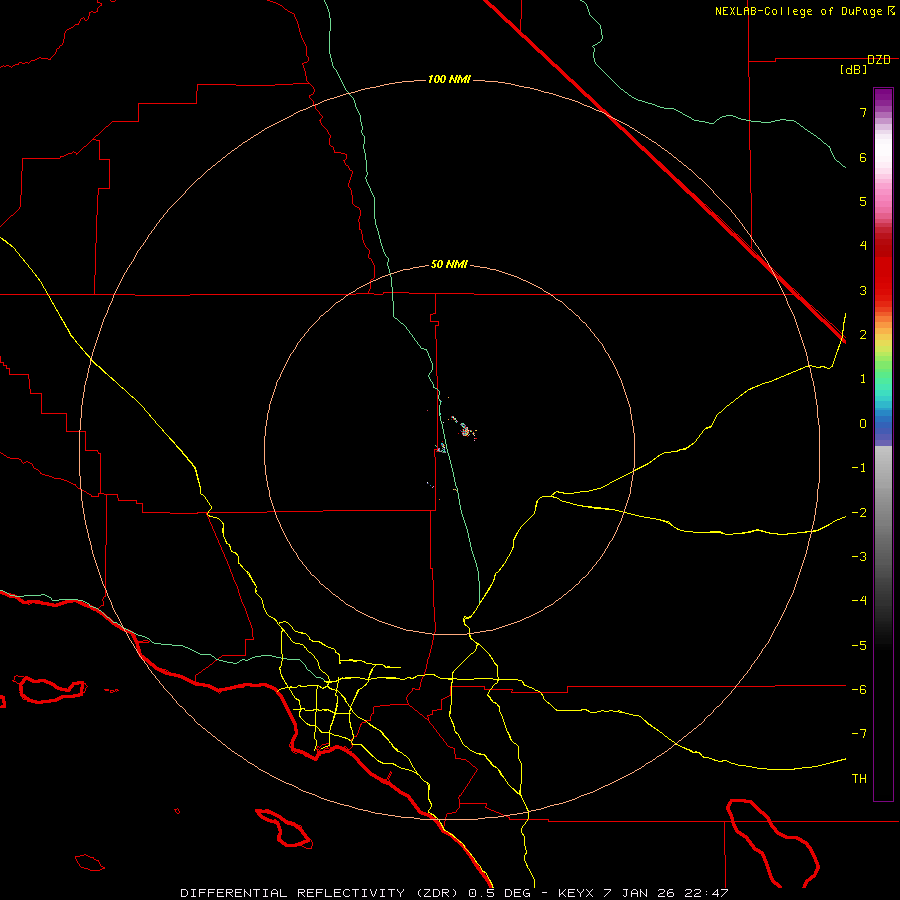
Task: Click the KEYX station identifier in caption
Action: point(575,893)
